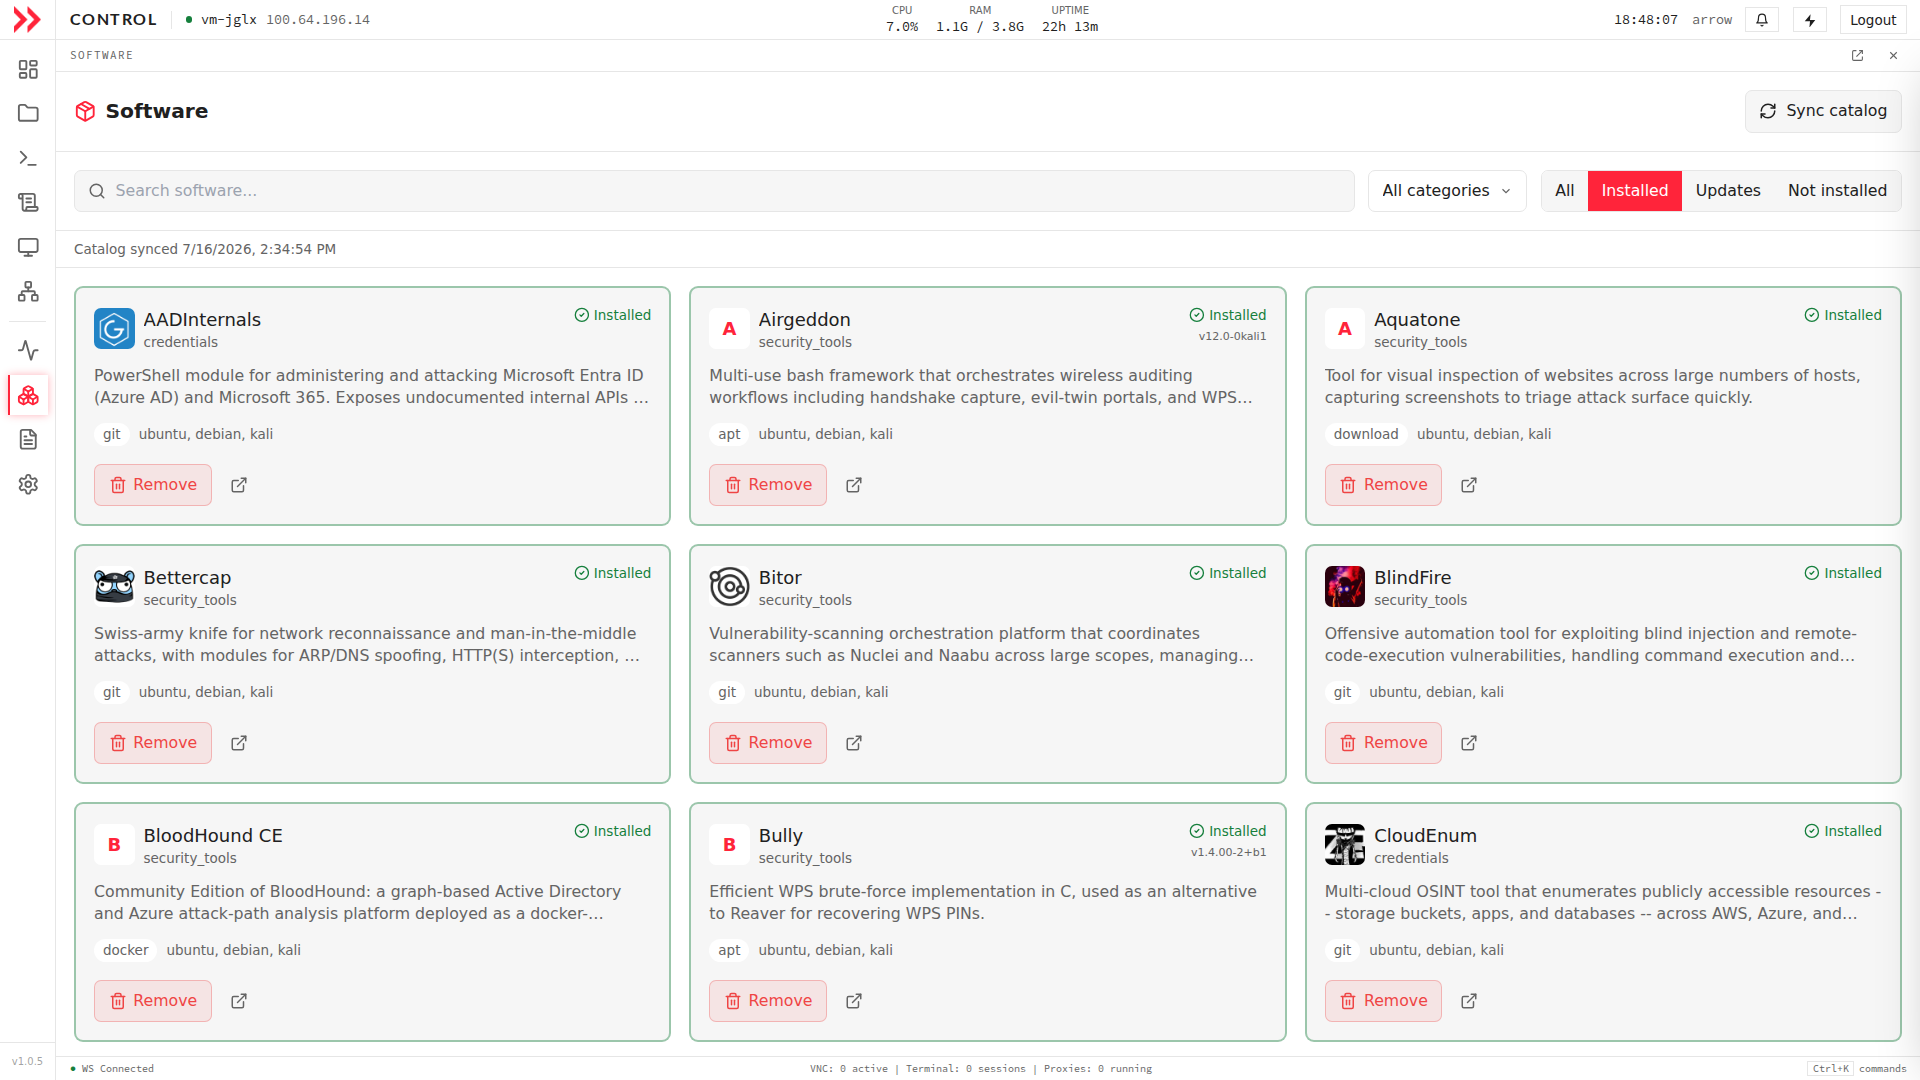Screen dimensions: 1920x1080
Task: Open Bettercap external link icon
Action: (239, 743)
